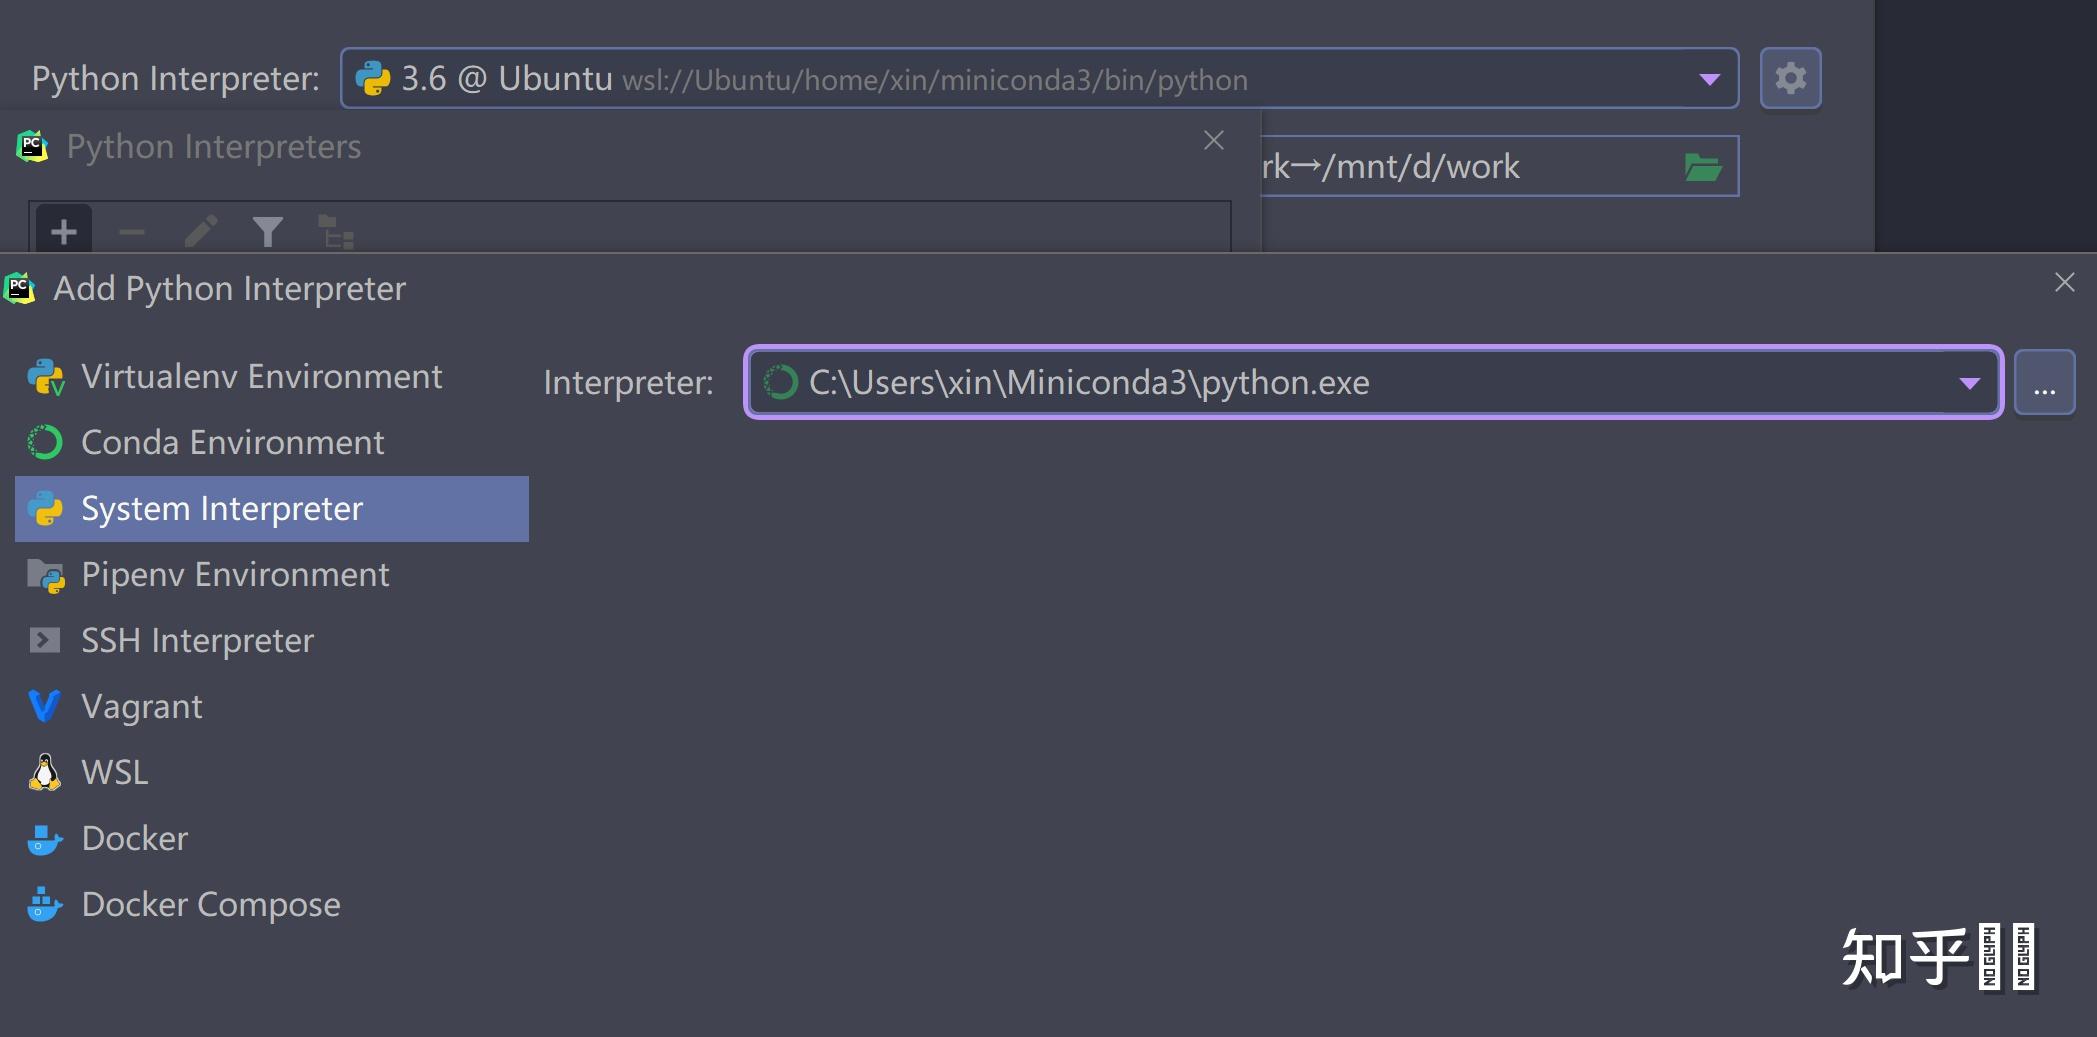
Task: Expand the Interpreter path combo box
Action: pyautogui.click(x=1967, y=382)
